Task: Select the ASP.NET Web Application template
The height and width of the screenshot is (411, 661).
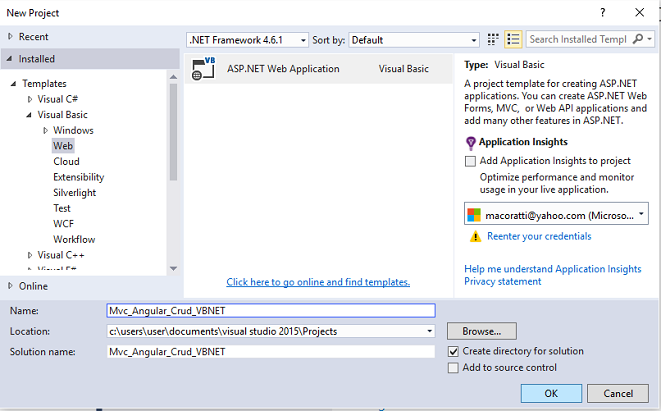Action: coord(319,69)
